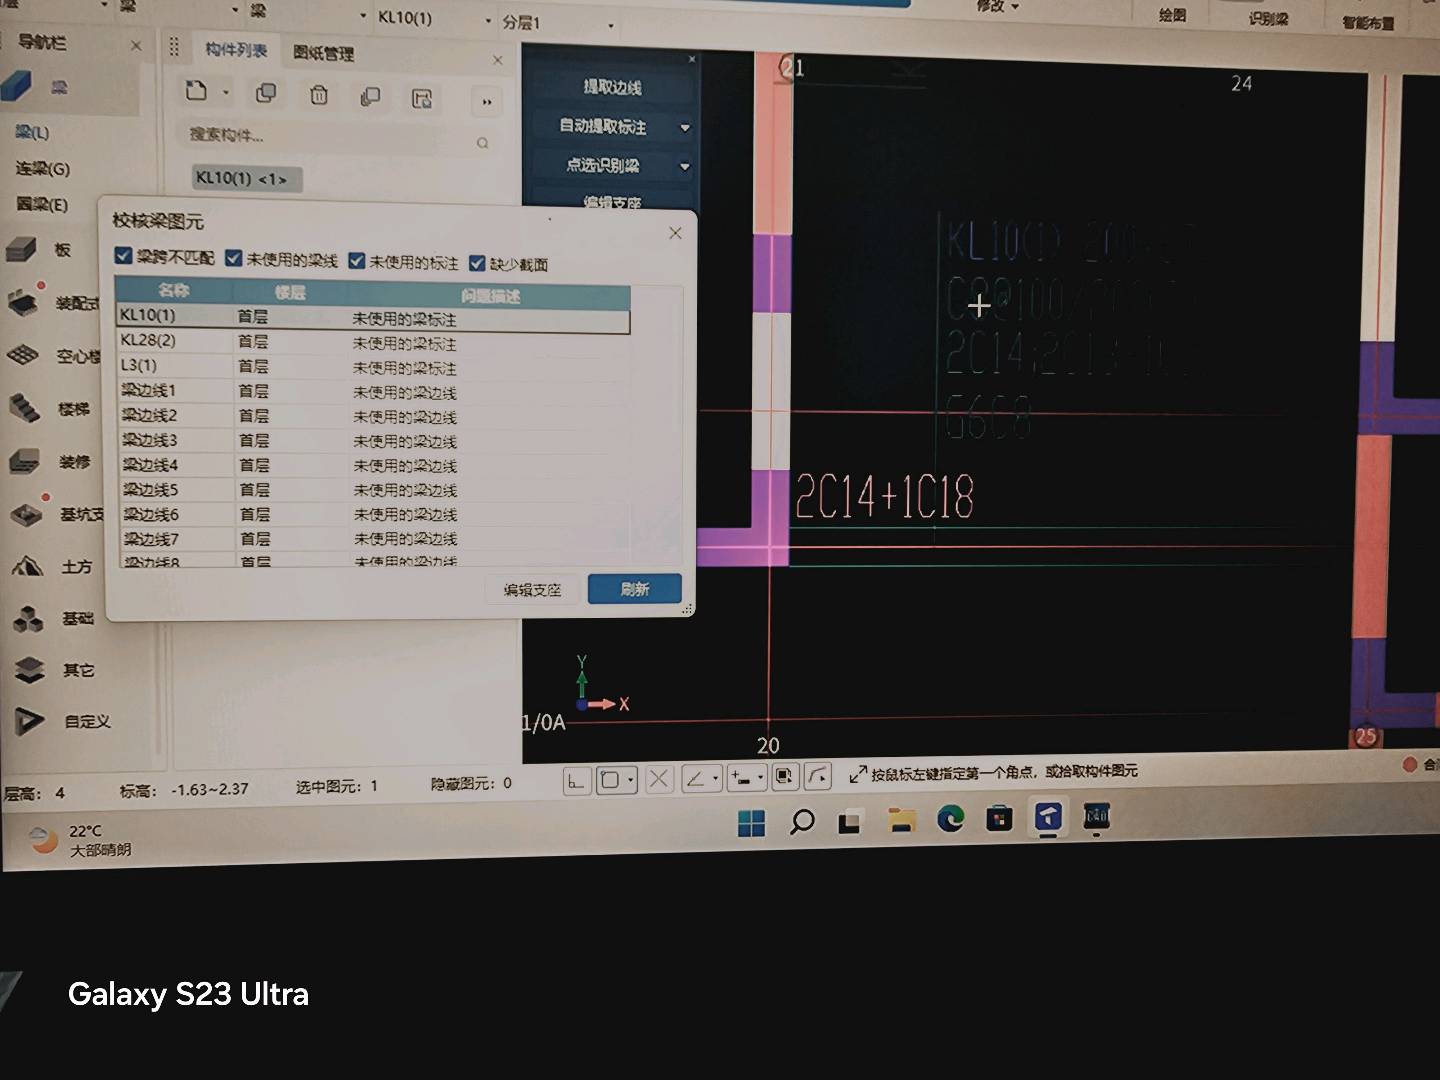1440x1080 pixels.
Task: Click the 问题描述 column header
Action: click(490, 296)
